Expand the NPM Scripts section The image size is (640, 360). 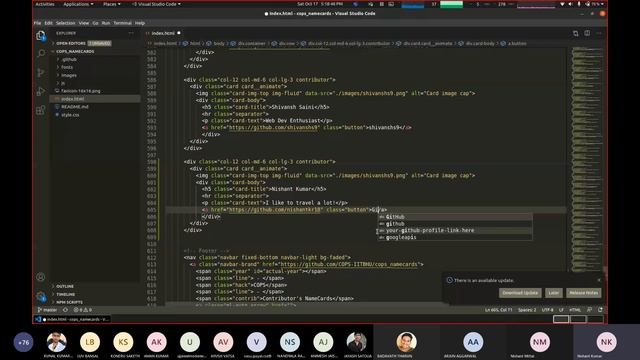[96, 302]
